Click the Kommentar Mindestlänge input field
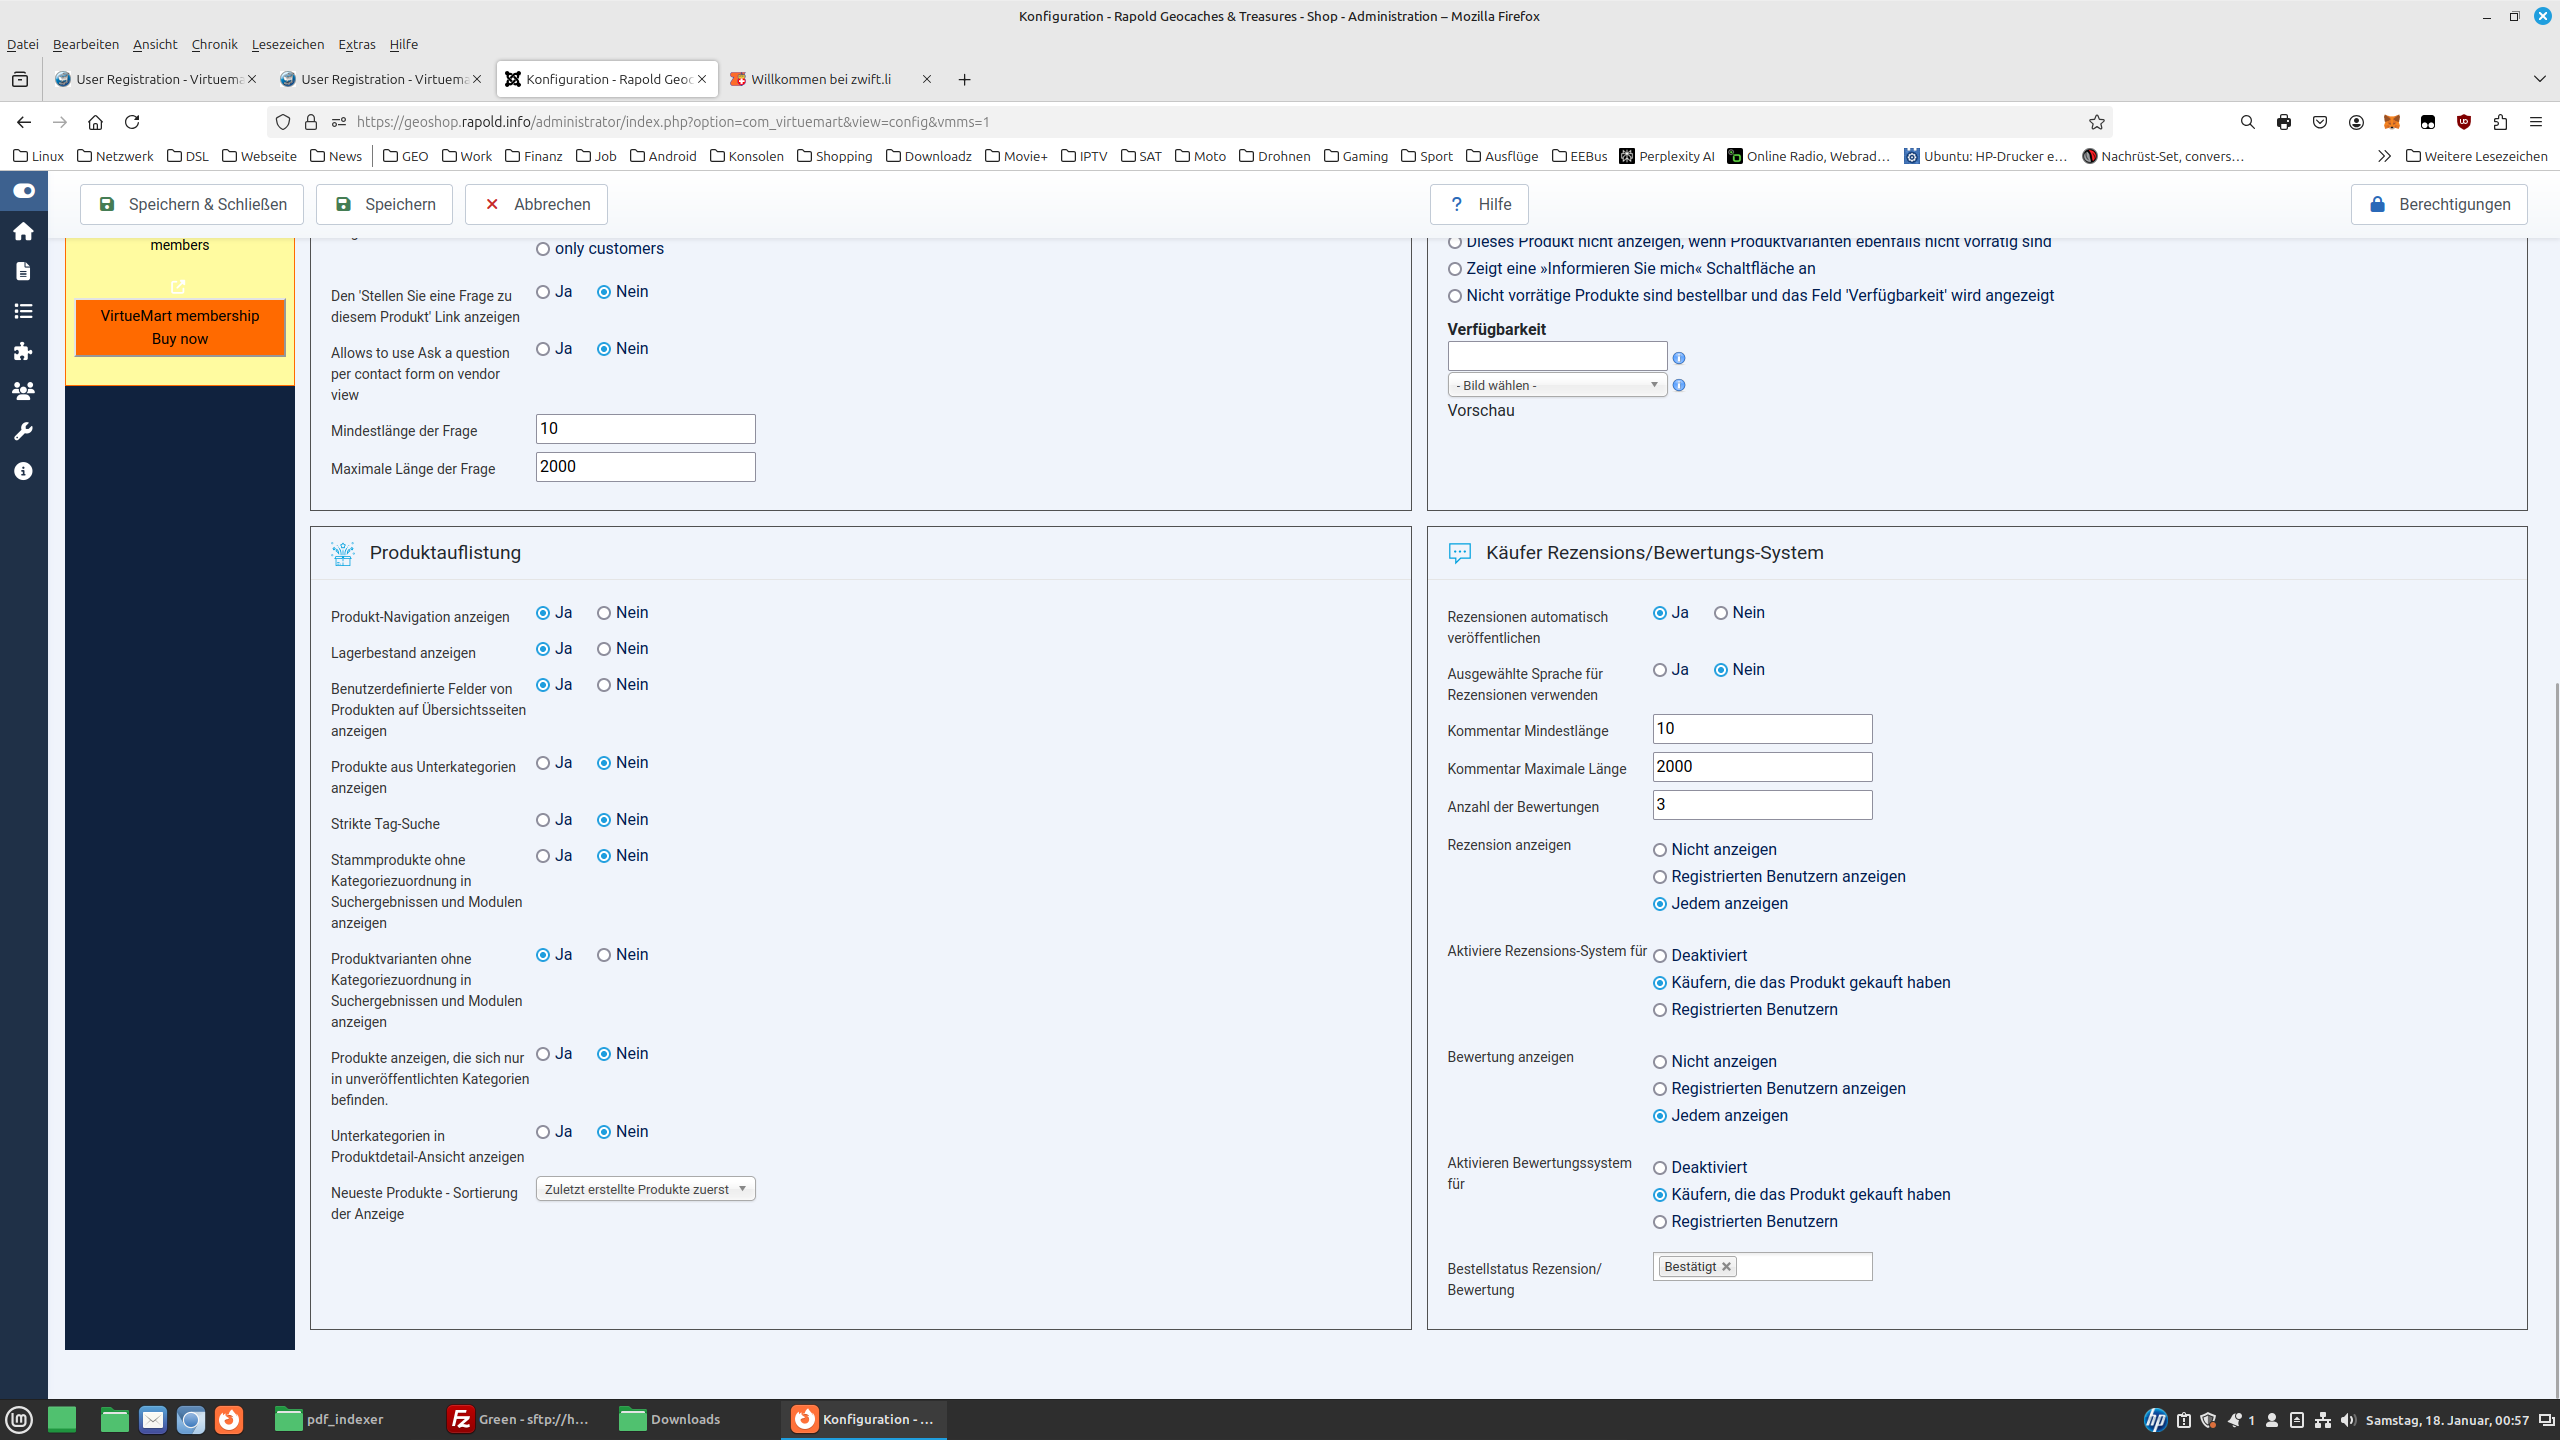Viewport: 2560px width, 1440px height. tap(1761, 729)
